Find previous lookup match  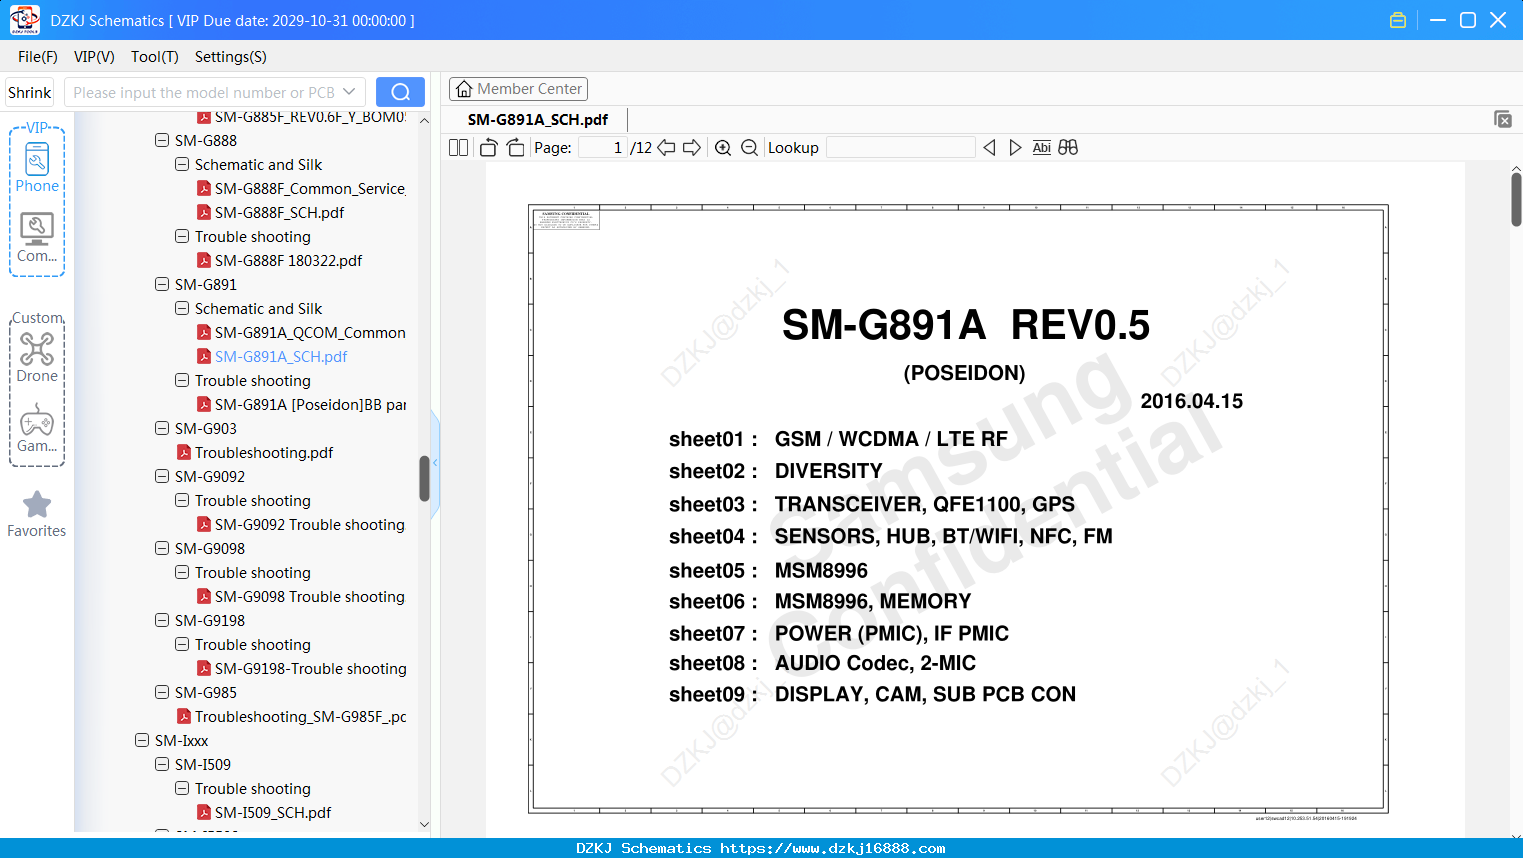[989, 147]
